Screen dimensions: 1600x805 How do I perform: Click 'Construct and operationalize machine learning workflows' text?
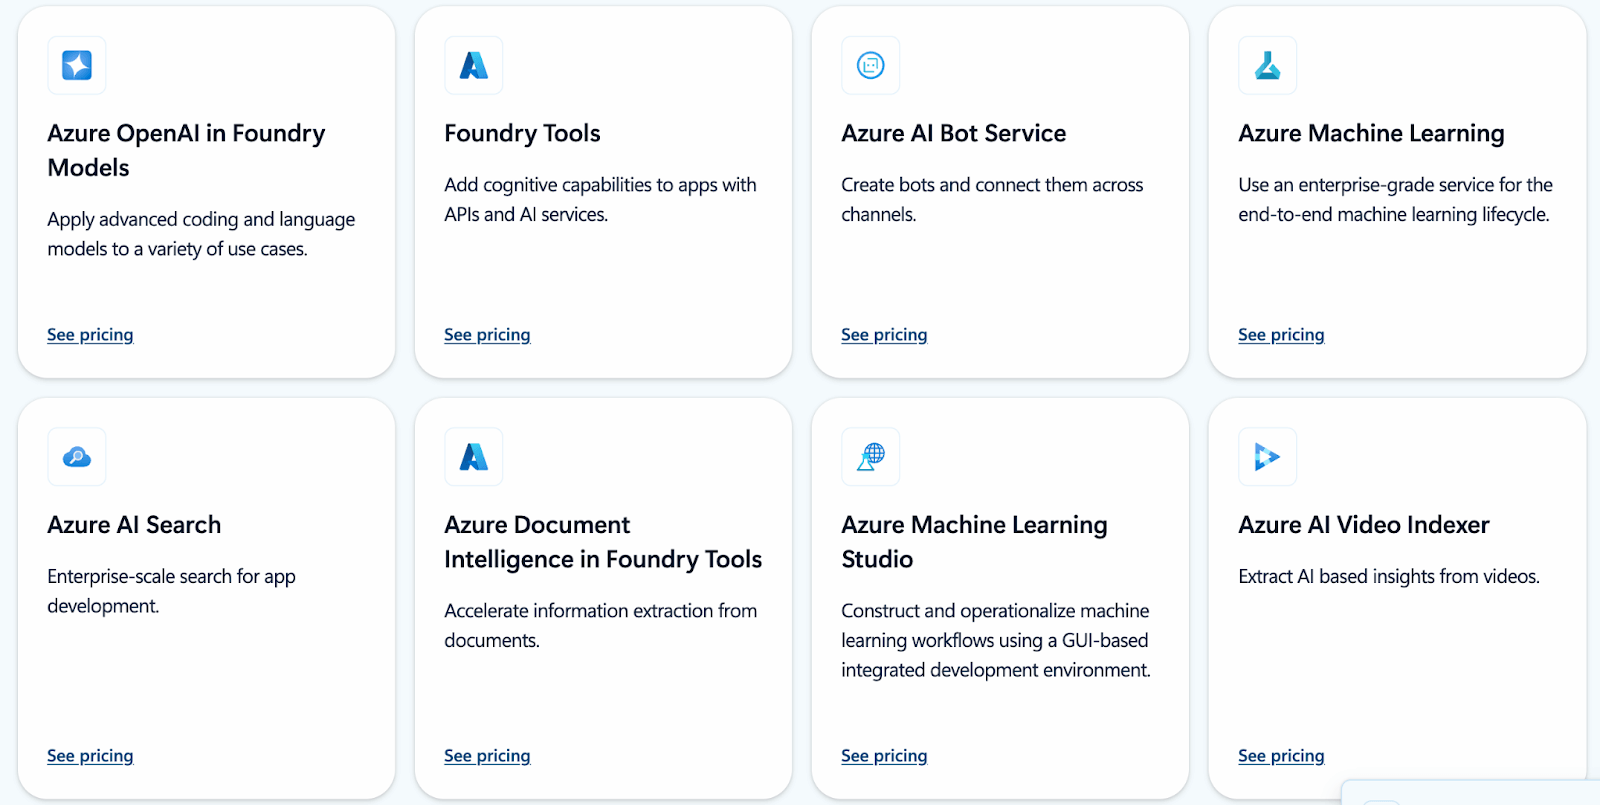click(x=996, y=640)
